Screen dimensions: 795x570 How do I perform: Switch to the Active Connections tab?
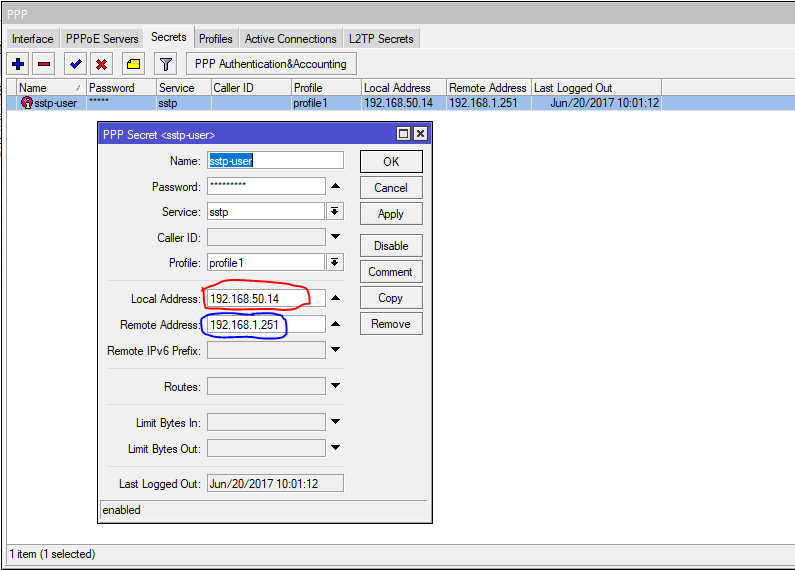290,39
